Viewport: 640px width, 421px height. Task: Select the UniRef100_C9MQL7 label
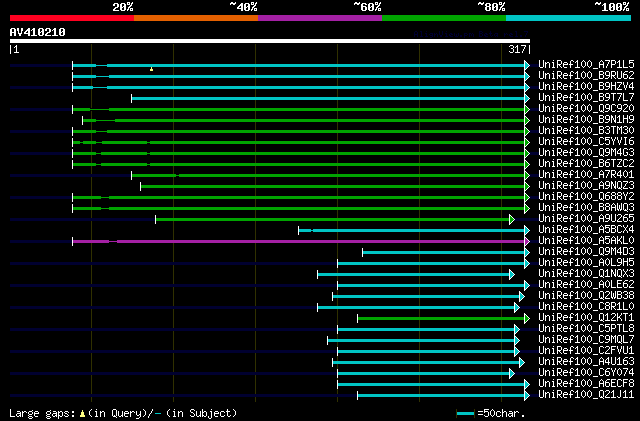click(586, 340)
